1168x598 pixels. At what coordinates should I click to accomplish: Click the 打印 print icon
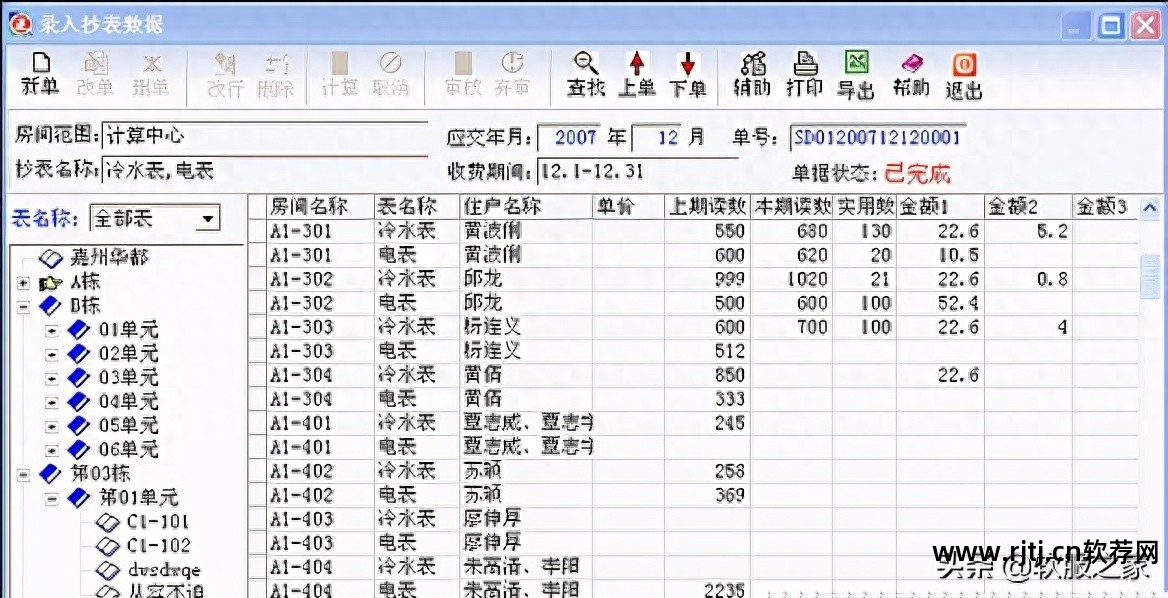point(804,63)
